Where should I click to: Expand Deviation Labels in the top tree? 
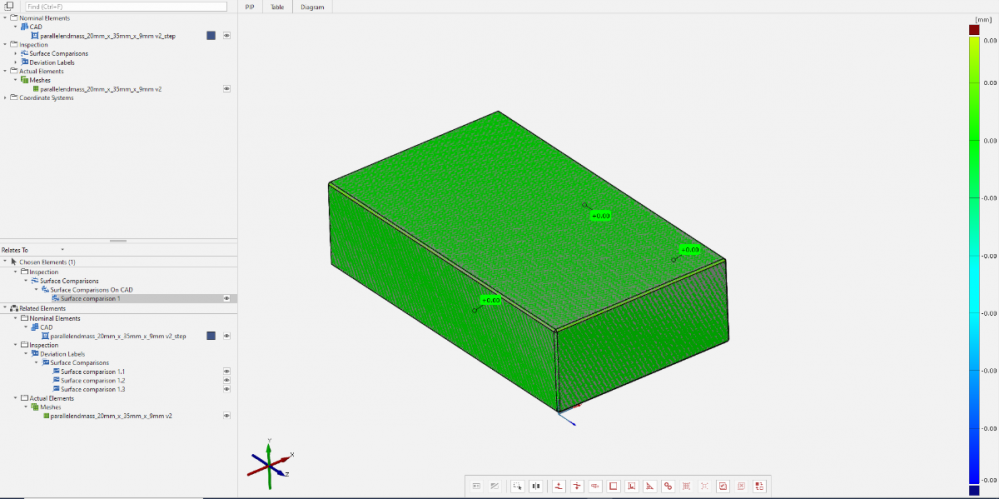pyautogui.click(x=15, y=62)
